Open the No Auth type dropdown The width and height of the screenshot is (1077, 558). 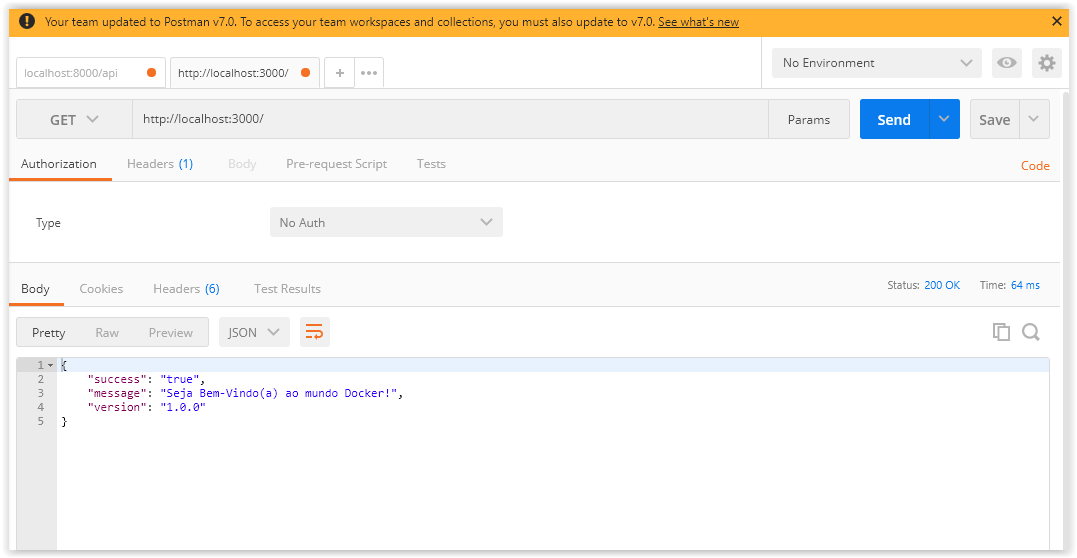coord(386,223)
